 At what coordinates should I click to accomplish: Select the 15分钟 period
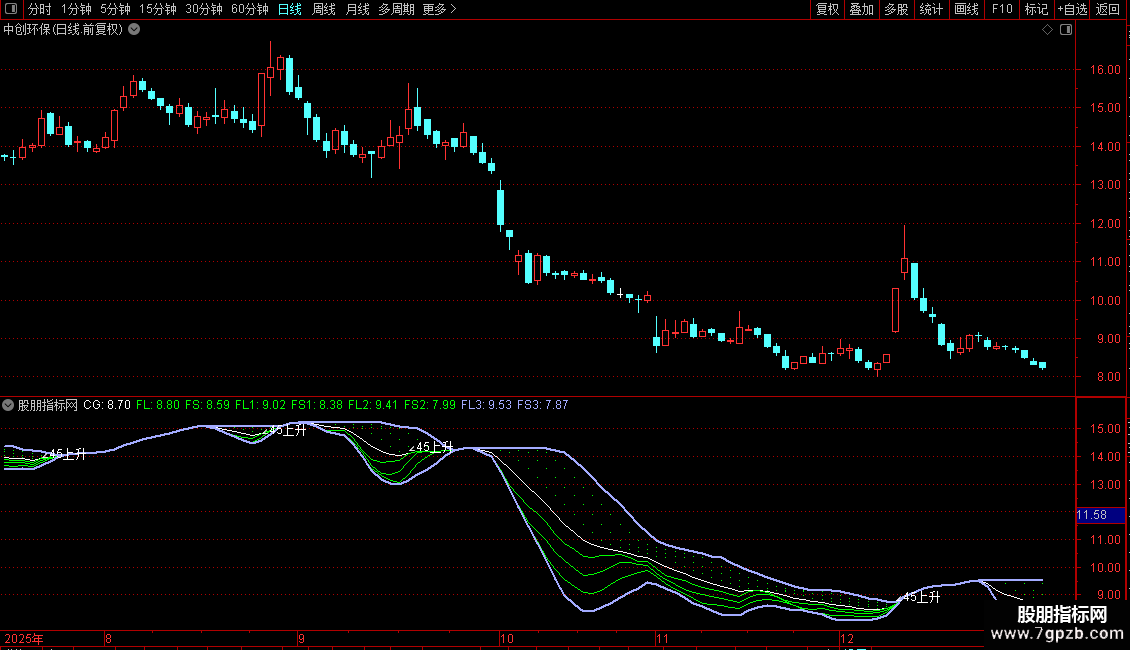click(x=157, y=9)
